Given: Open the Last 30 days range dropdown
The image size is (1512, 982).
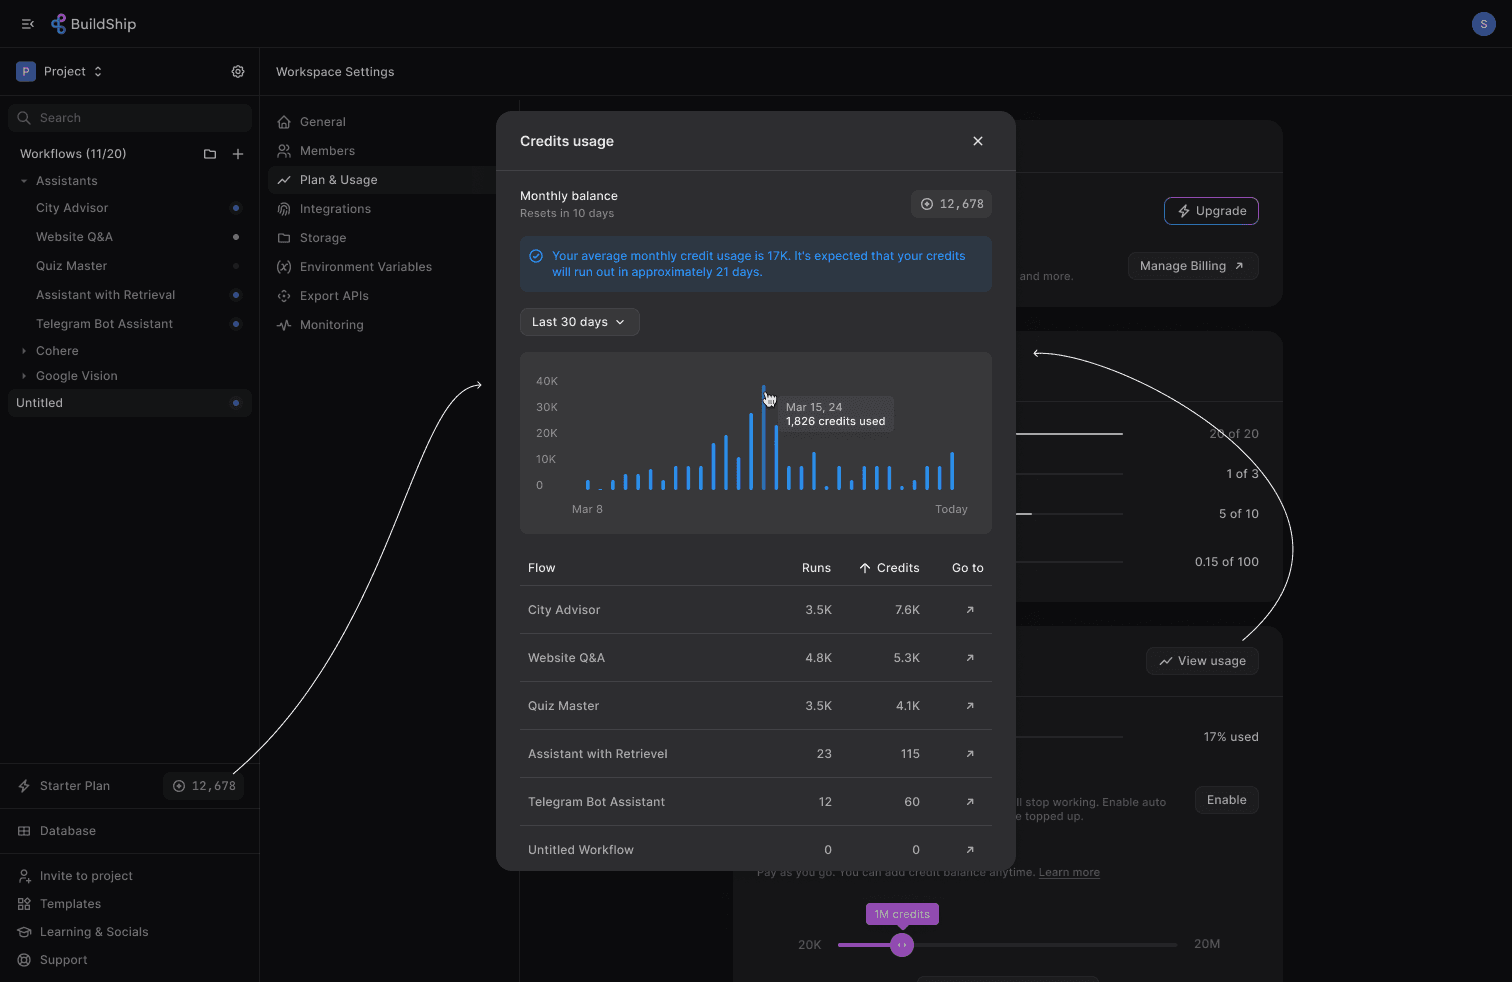Looking at the screenshot, I should click(580, 322).
